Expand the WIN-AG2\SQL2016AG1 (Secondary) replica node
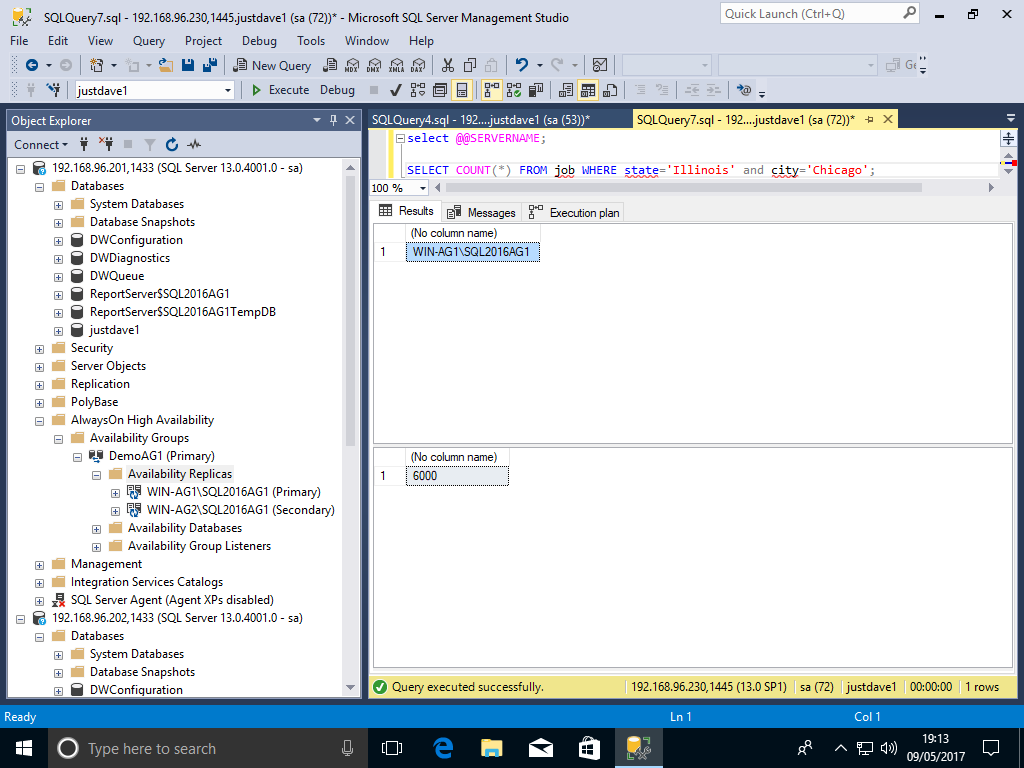Screen dimensions: 1024x768 tap(116, 510)
